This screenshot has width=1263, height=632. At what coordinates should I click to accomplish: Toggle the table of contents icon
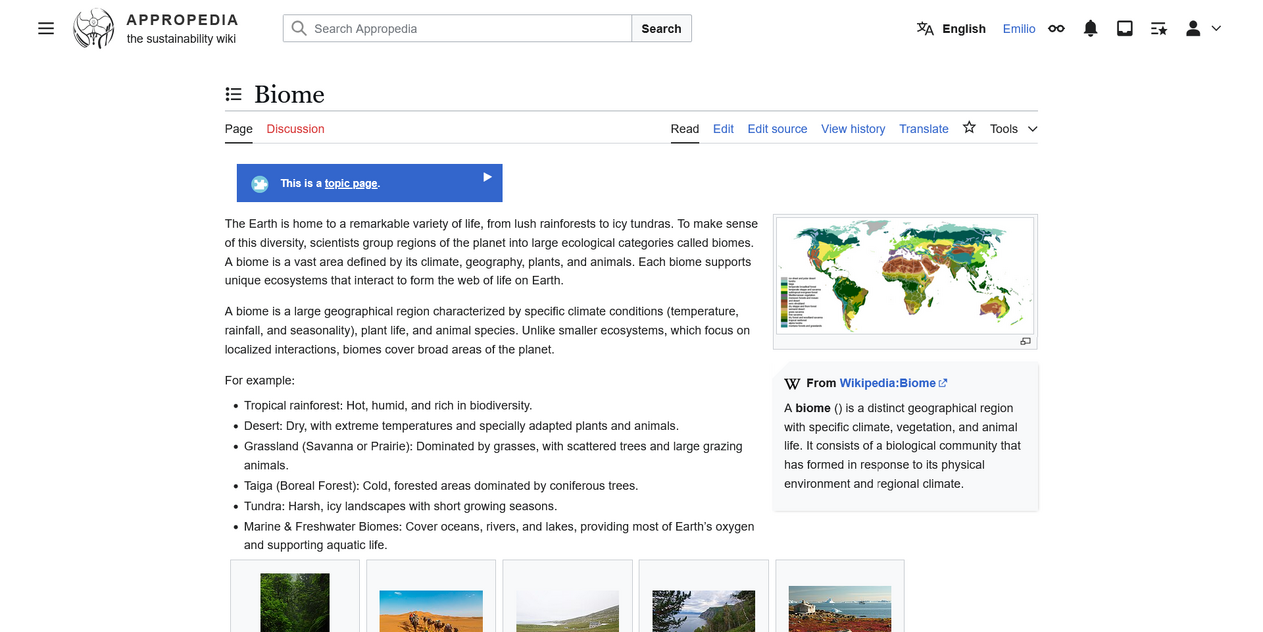click(234, 94)
